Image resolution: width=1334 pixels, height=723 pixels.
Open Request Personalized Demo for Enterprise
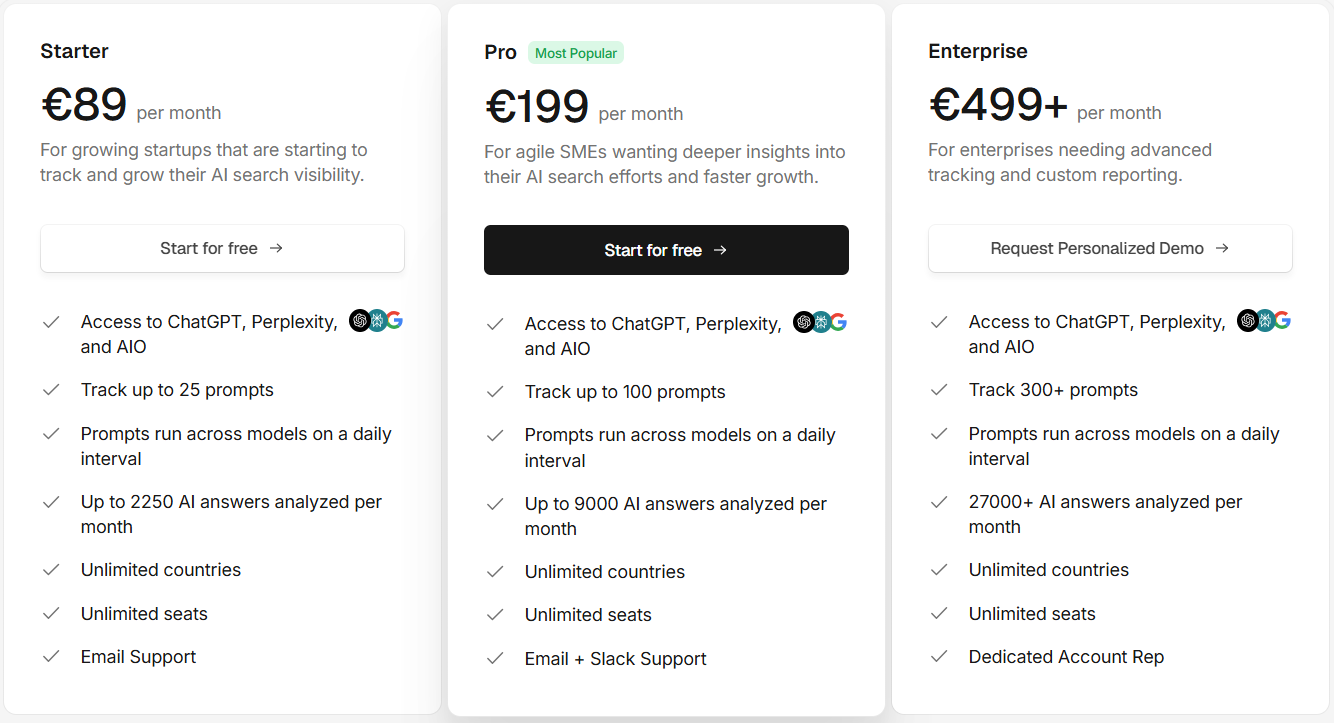tap(1109, 248)
